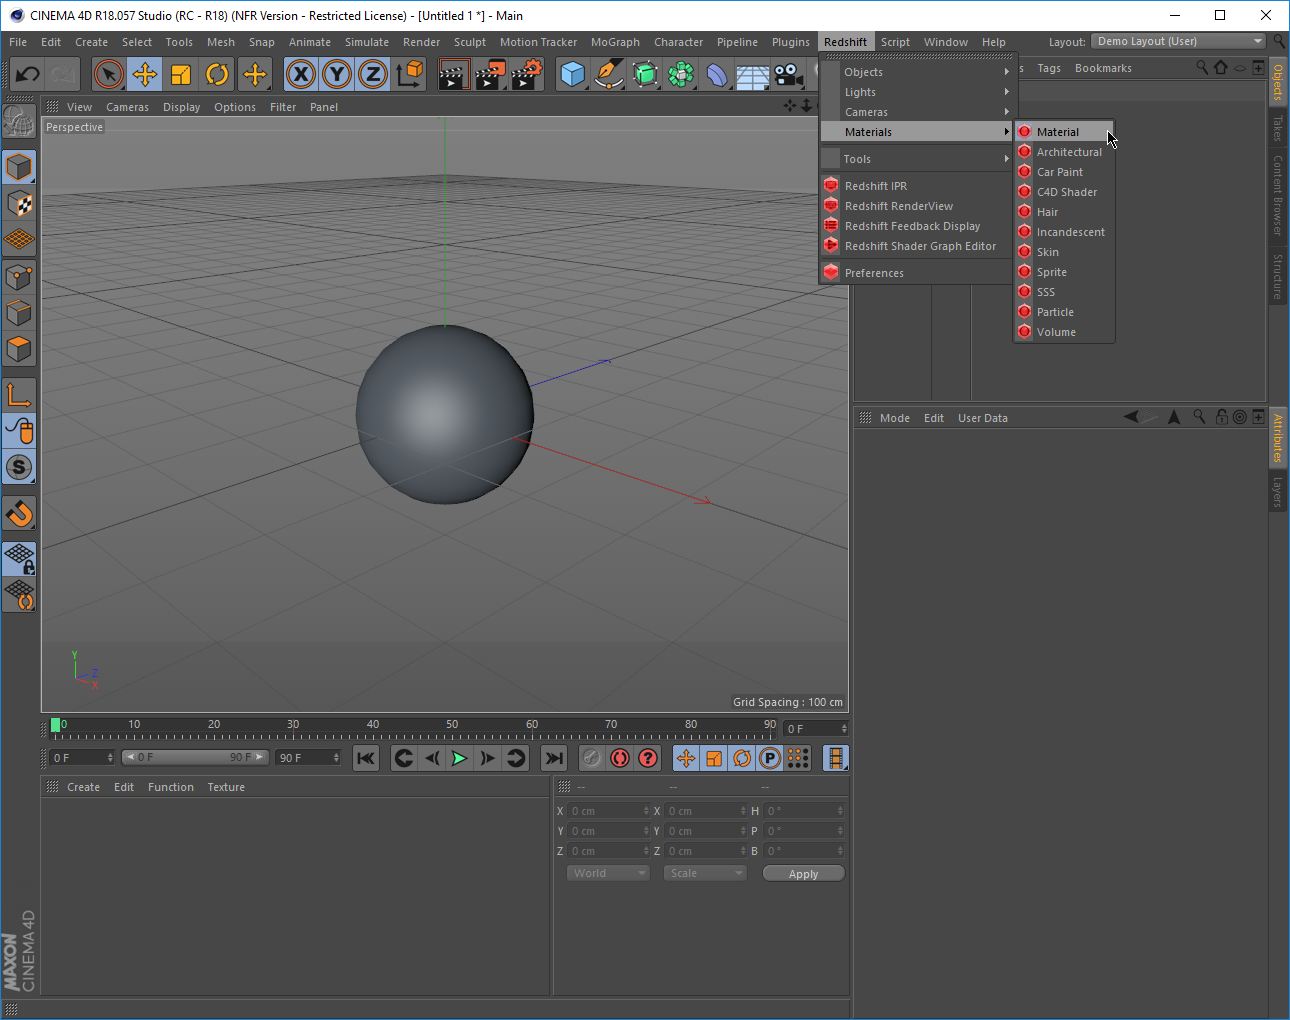Toggle the Enable Snap magnet icon
Screen dimensions: 1290x1020
(x=19, y=513)
